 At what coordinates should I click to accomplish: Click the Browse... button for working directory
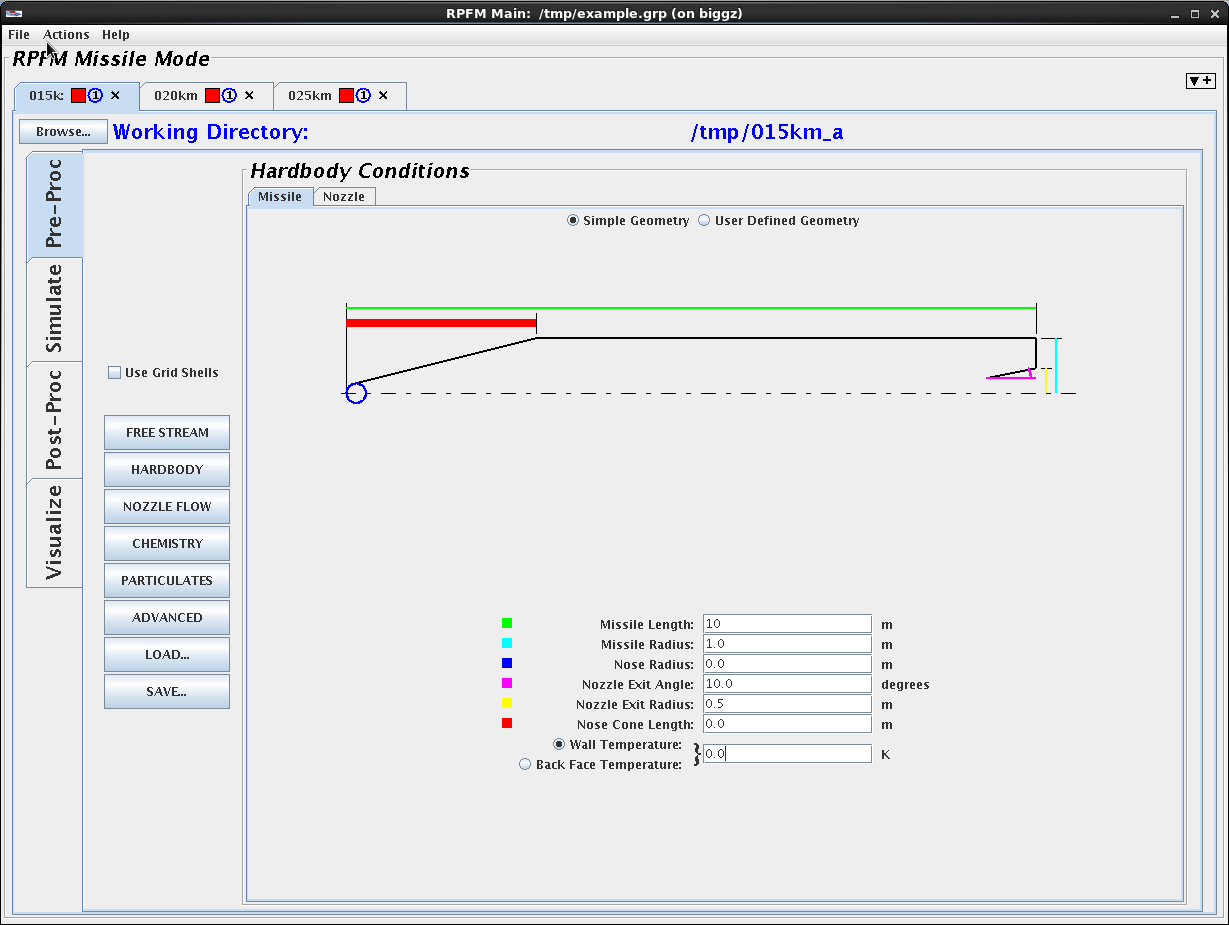click(x=63, y=132)
